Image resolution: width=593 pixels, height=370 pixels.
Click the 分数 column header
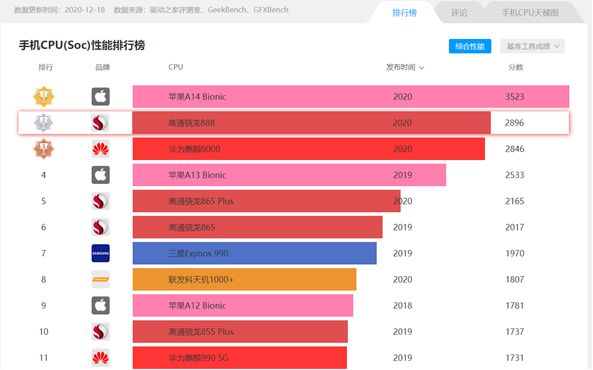coord(515,67)
